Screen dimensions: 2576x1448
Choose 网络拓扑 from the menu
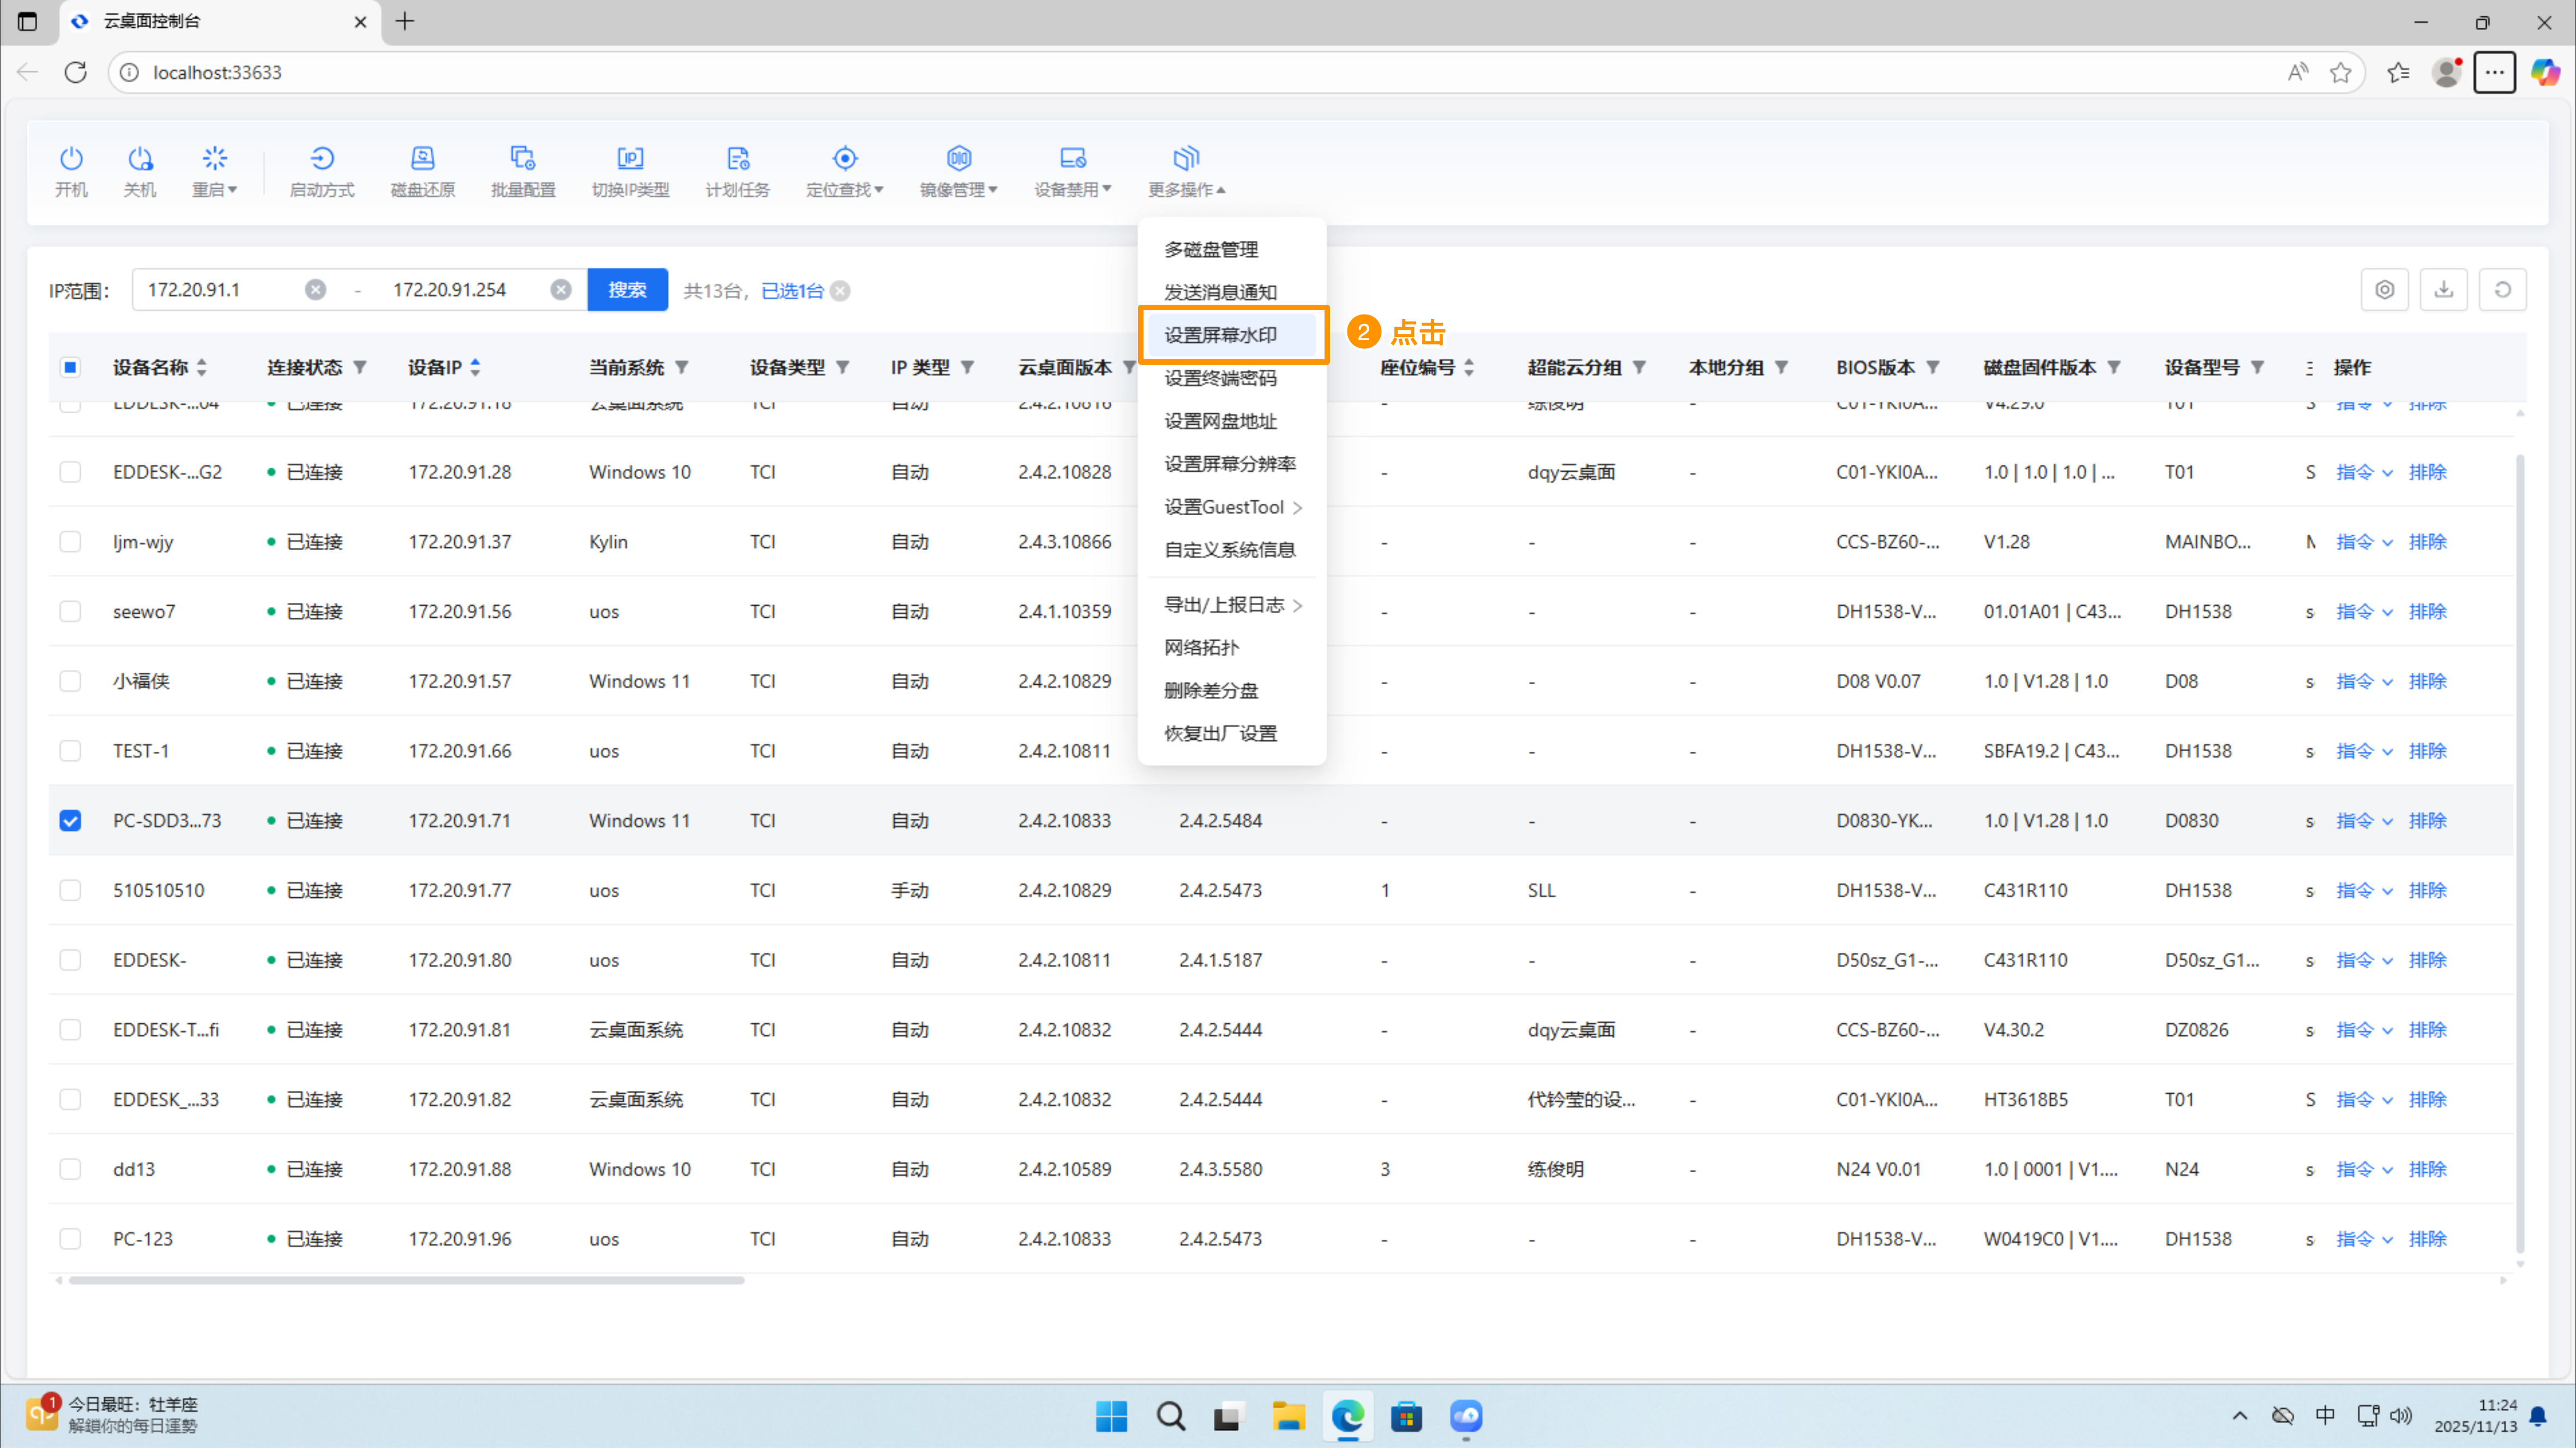click(1201, 648)
